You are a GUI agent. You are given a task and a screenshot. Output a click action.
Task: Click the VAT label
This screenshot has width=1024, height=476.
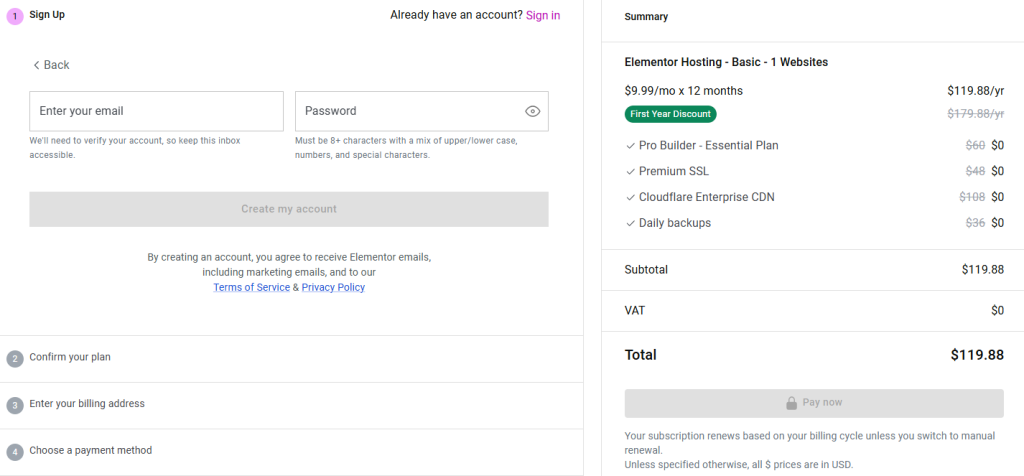(x=635, y=311)
